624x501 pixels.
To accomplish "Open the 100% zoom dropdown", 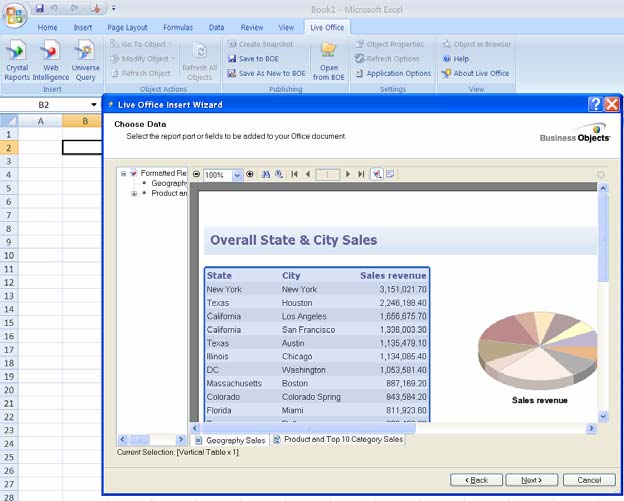I will point(237,175).
